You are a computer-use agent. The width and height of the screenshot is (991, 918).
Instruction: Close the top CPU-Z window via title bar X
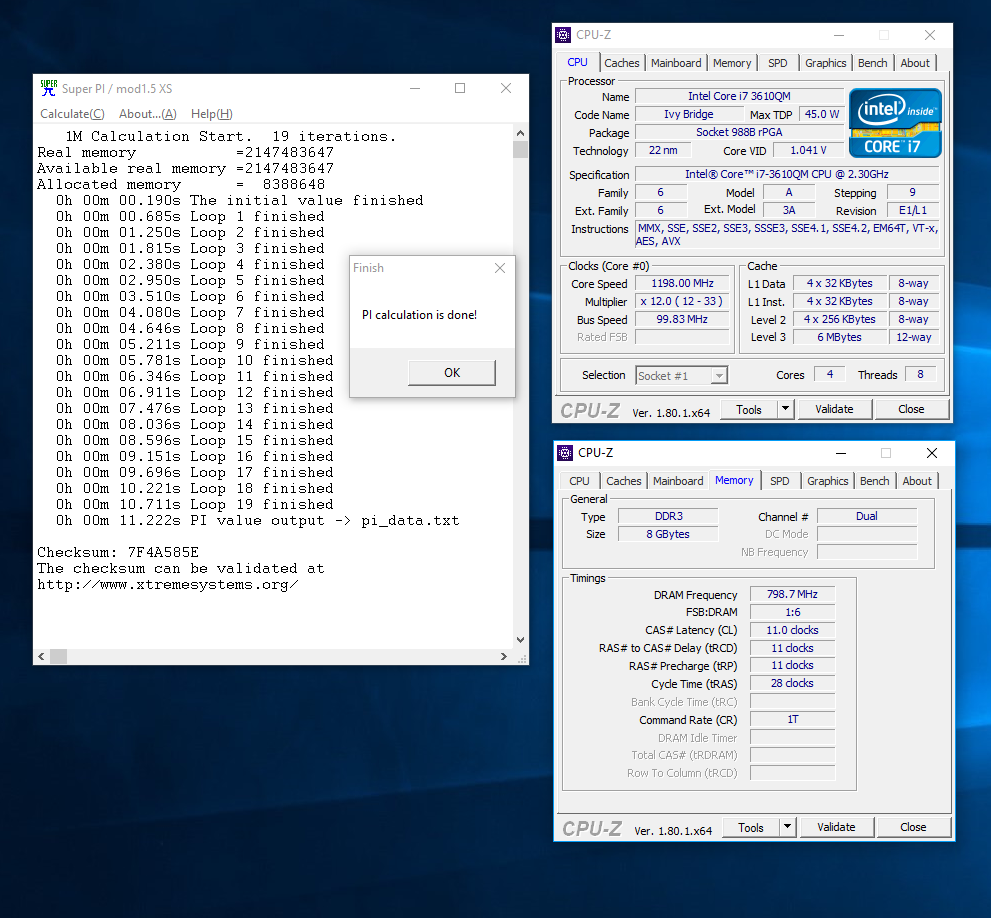click(x=930, y=35)
